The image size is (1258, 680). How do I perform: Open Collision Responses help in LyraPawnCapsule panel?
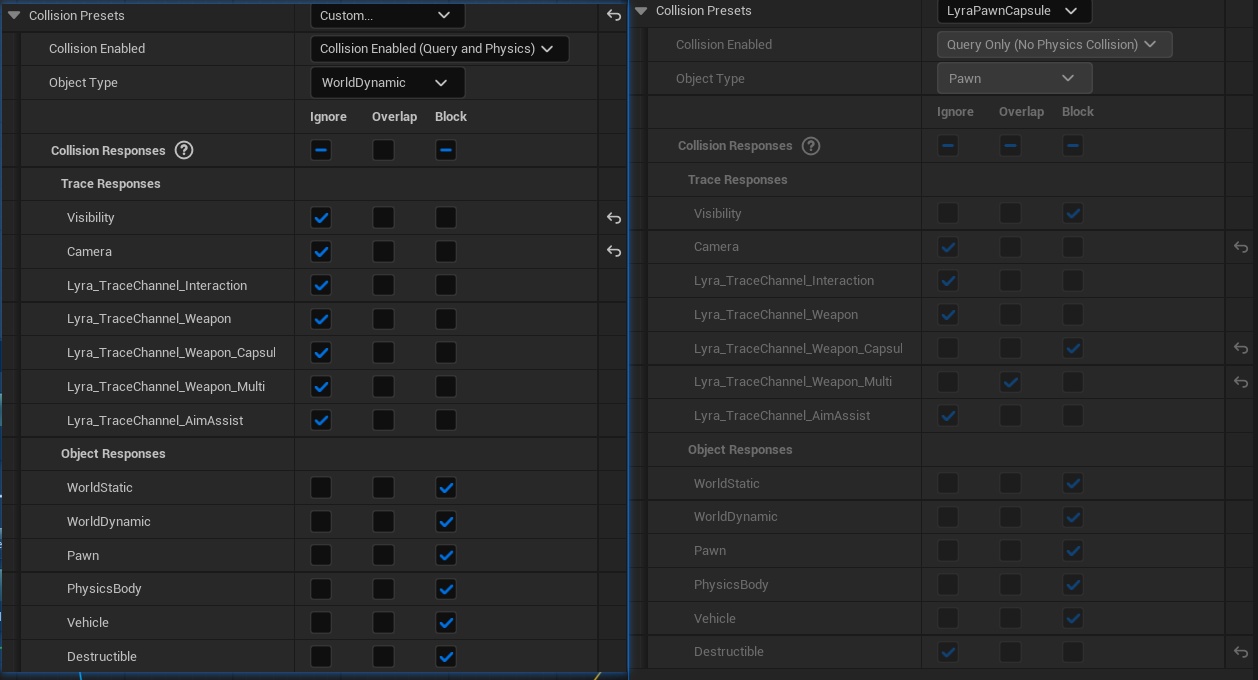point(811,146)
